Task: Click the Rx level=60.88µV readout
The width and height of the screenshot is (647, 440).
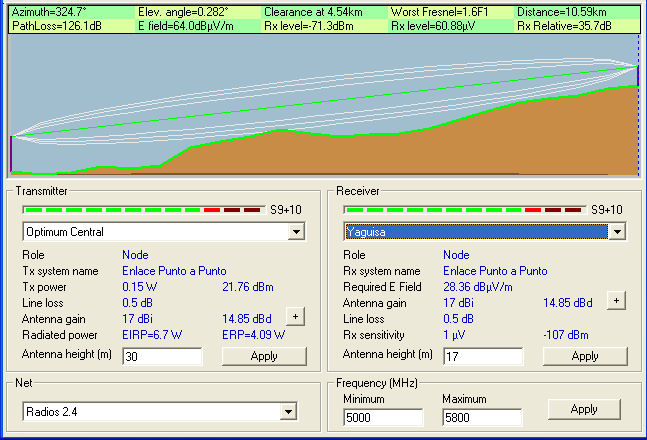Action: 433,26
